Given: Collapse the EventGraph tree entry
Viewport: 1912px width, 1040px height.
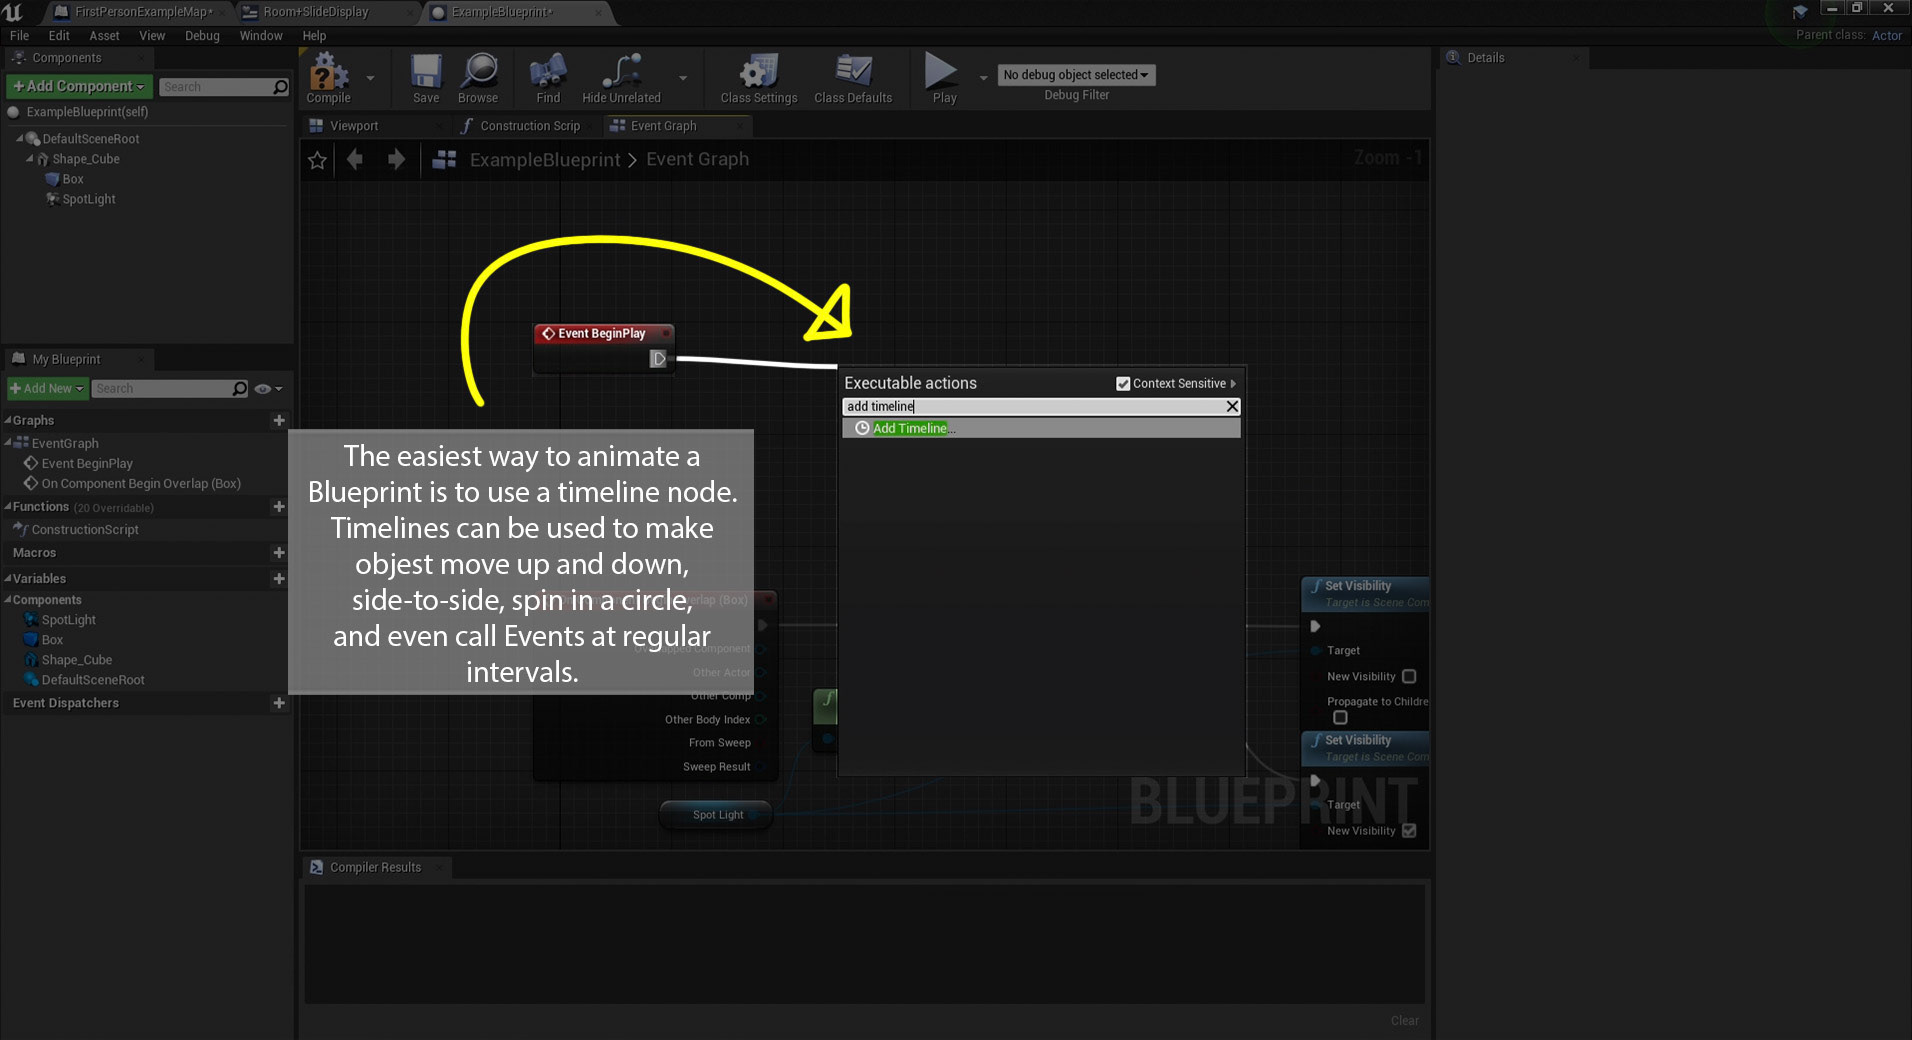Looking at the screenshot, I should click(x=8, y=442).
